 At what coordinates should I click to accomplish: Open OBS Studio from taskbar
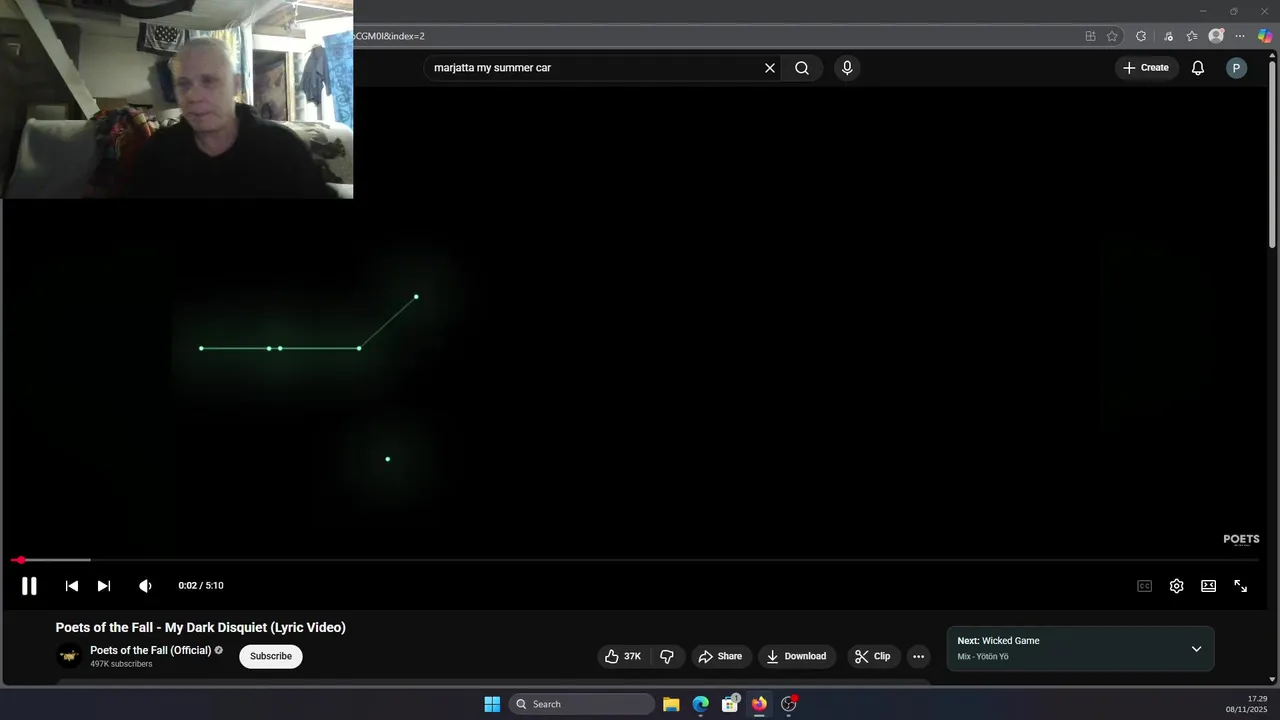click(789, 704)
